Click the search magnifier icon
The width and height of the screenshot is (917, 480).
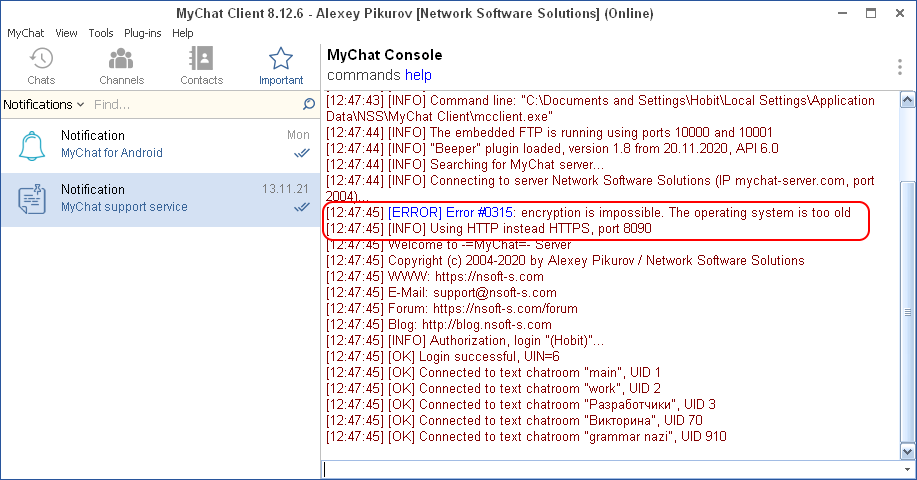(x=309, y=104)
